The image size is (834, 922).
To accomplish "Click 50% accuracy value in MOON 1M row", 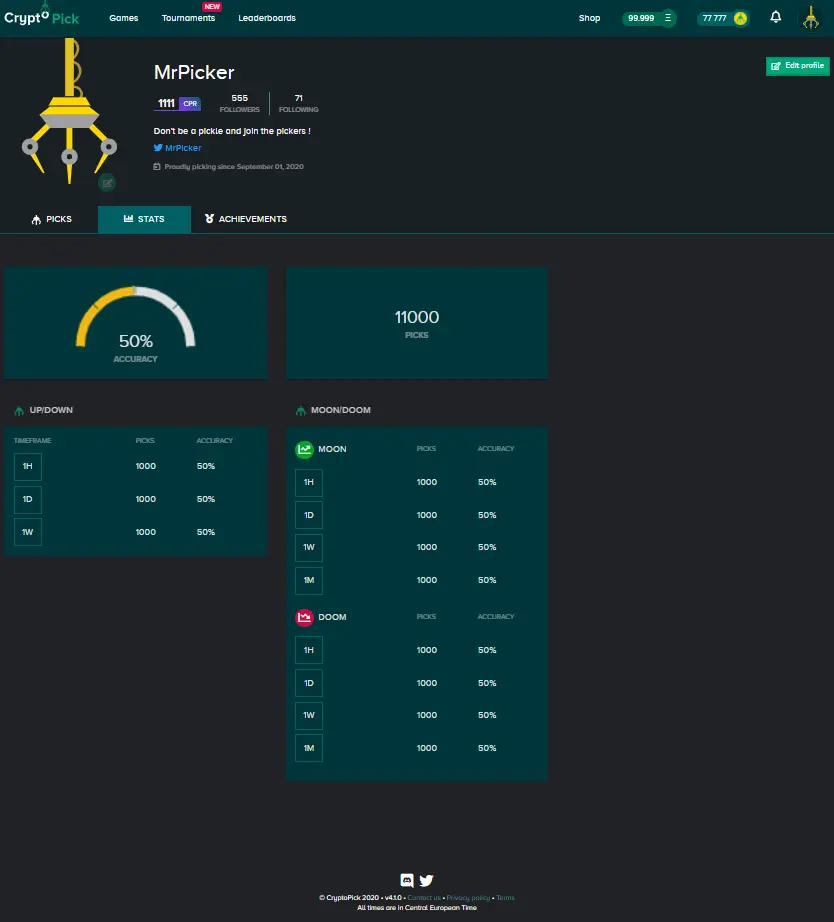I will pos(487,580).
